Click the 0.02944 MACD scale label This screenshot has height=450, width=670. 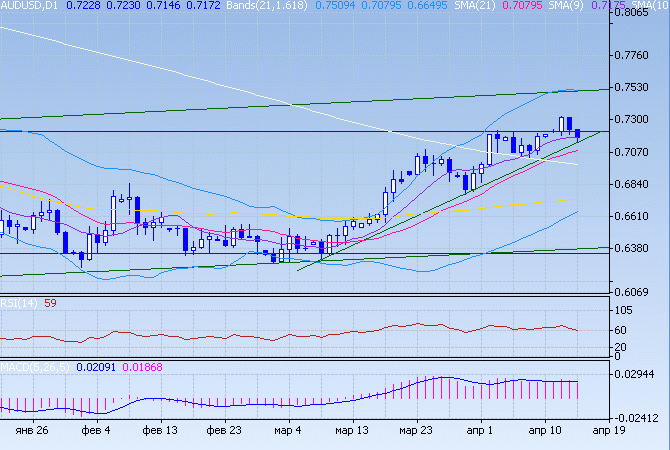[636, 374]
